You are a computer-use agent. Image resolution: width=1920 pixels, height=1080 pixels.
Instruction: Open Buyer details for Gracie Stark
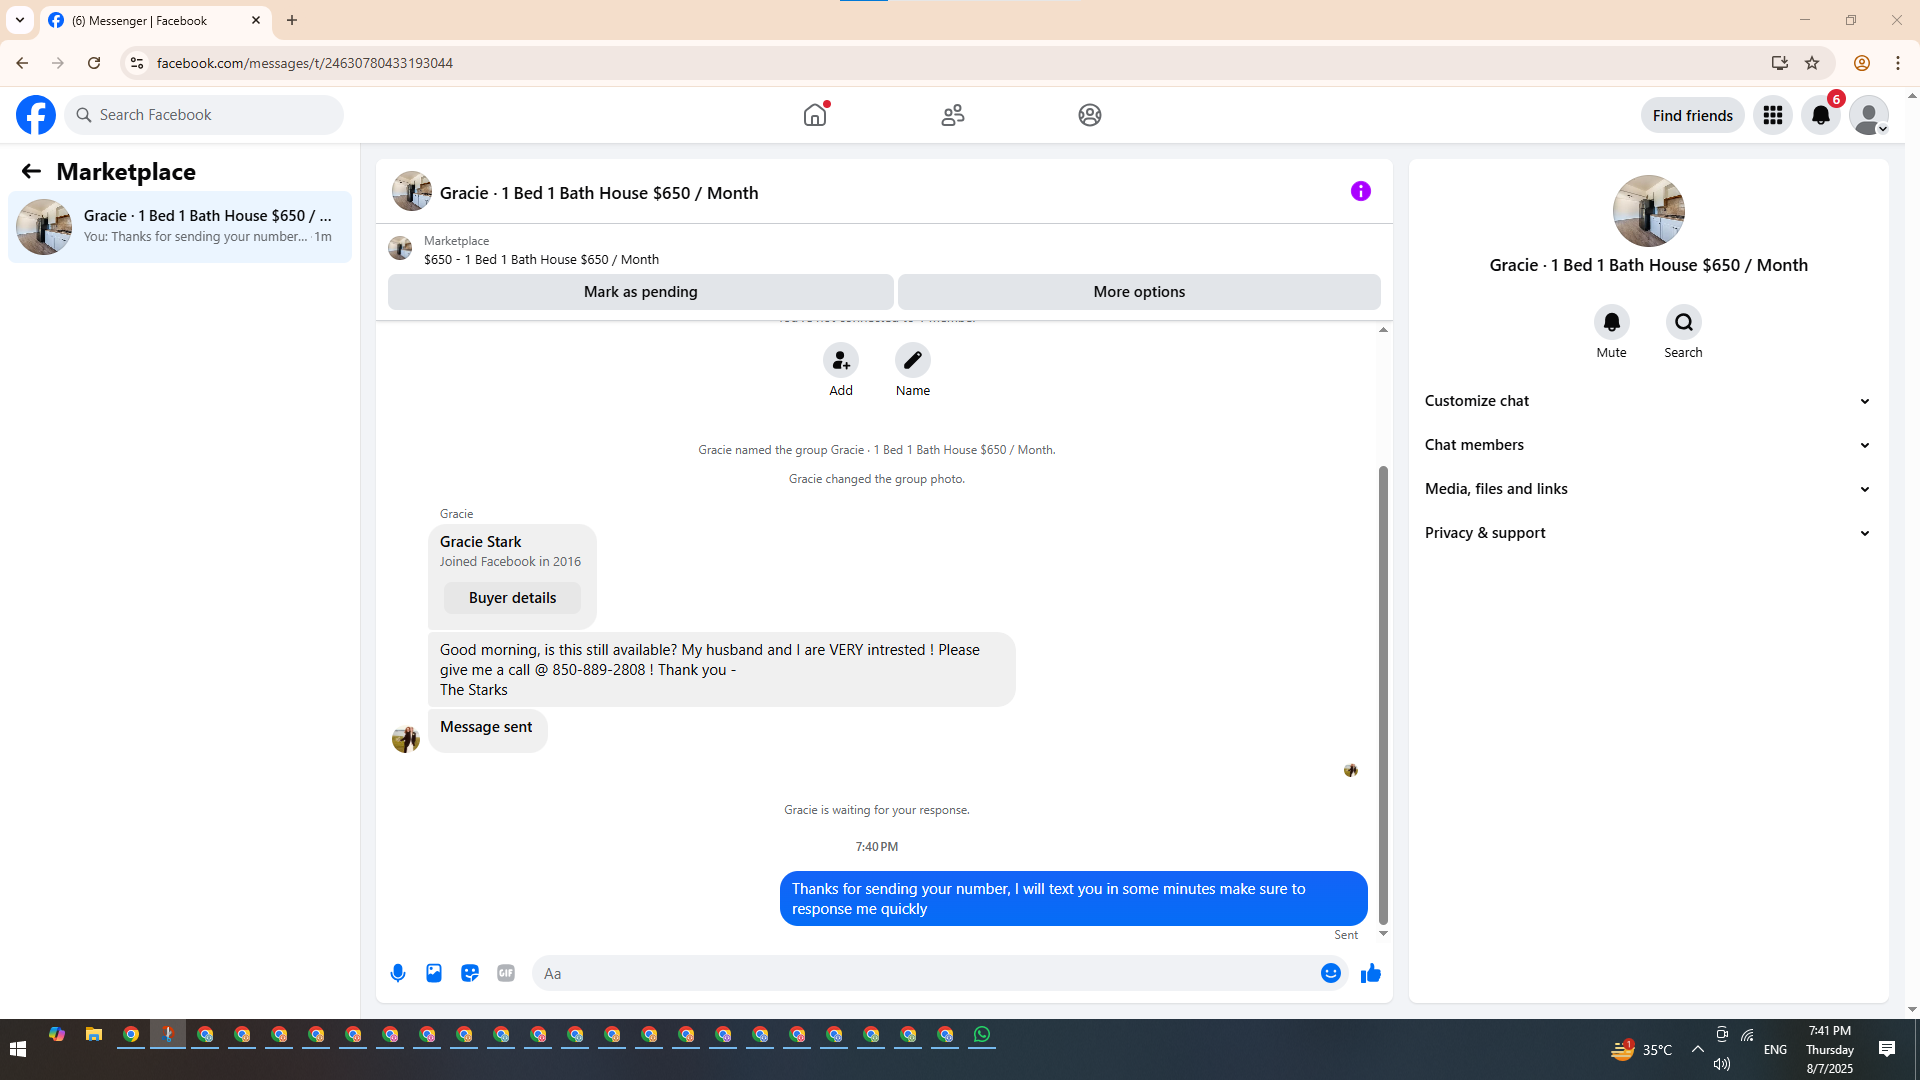[x=512, y=598]
